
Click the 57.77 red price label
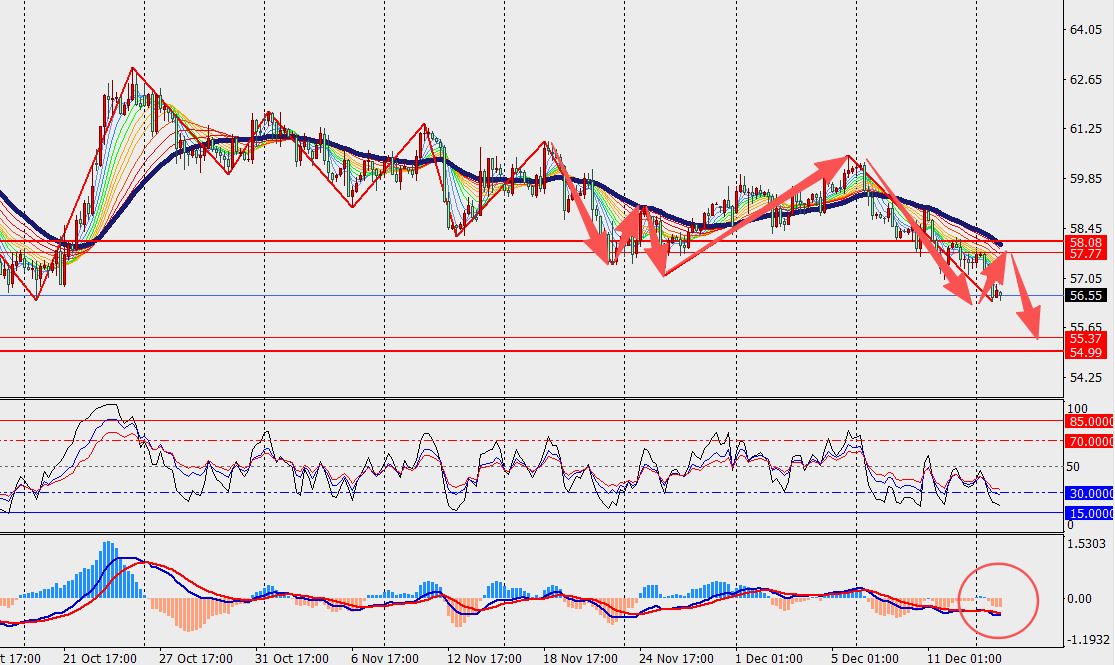coord(1085,255)
